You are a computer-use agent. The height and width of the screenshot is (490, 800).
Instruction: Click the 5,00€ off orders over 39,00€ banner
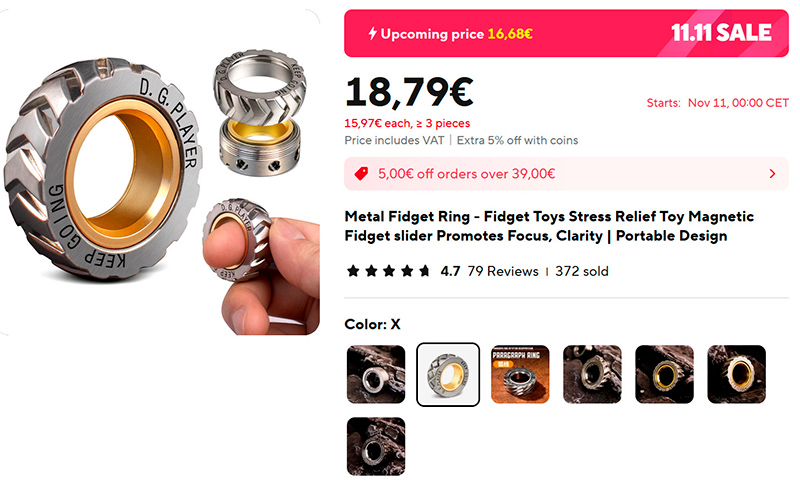coord(566,174)
